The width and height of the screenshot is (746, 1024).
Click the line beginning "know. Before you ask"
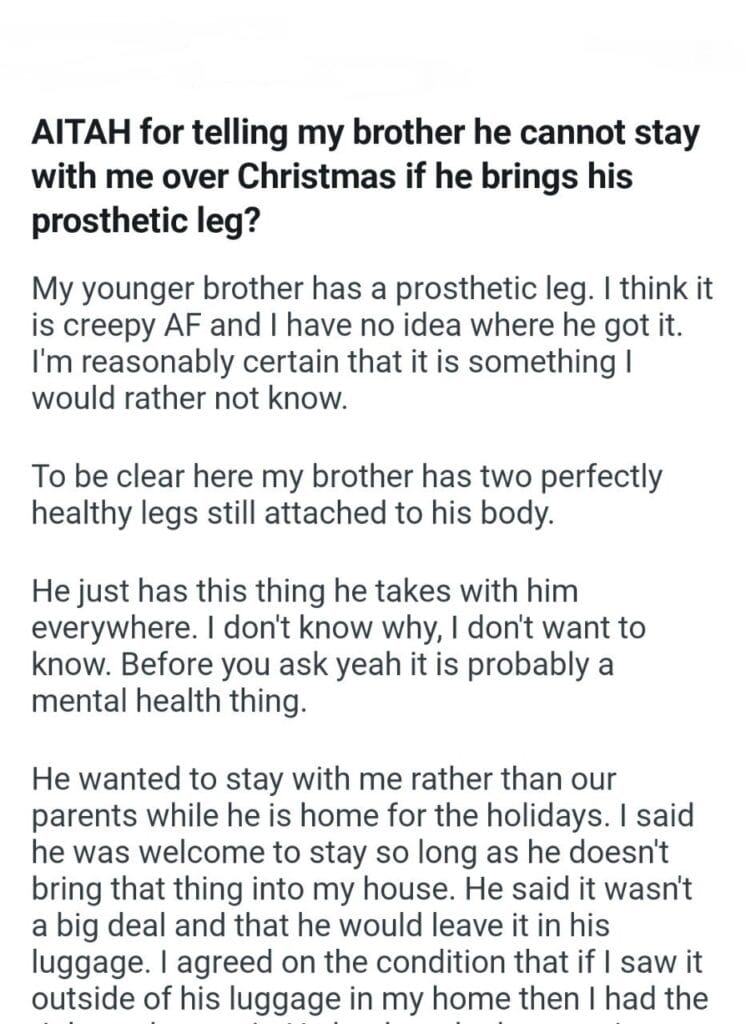pyautogui.click(x=322, y=665)
